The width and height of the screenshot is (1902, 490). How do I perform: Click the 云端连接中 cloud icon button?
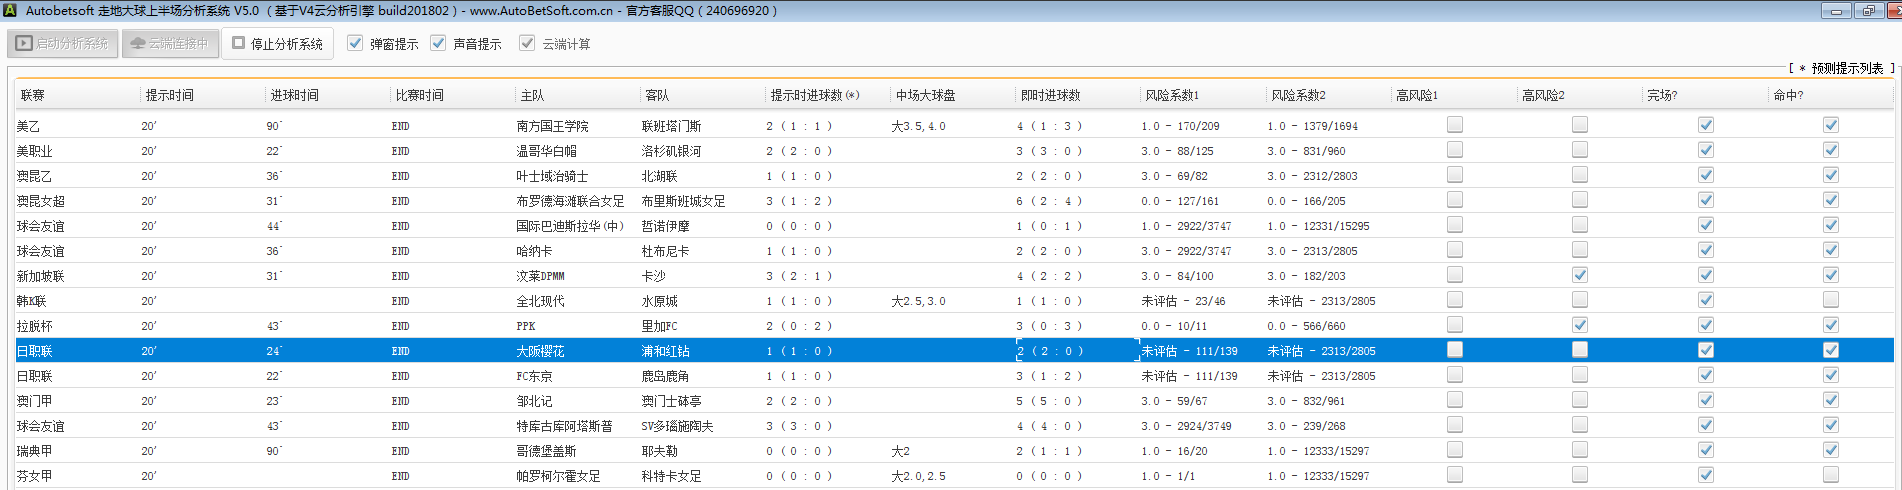(170, 44)
